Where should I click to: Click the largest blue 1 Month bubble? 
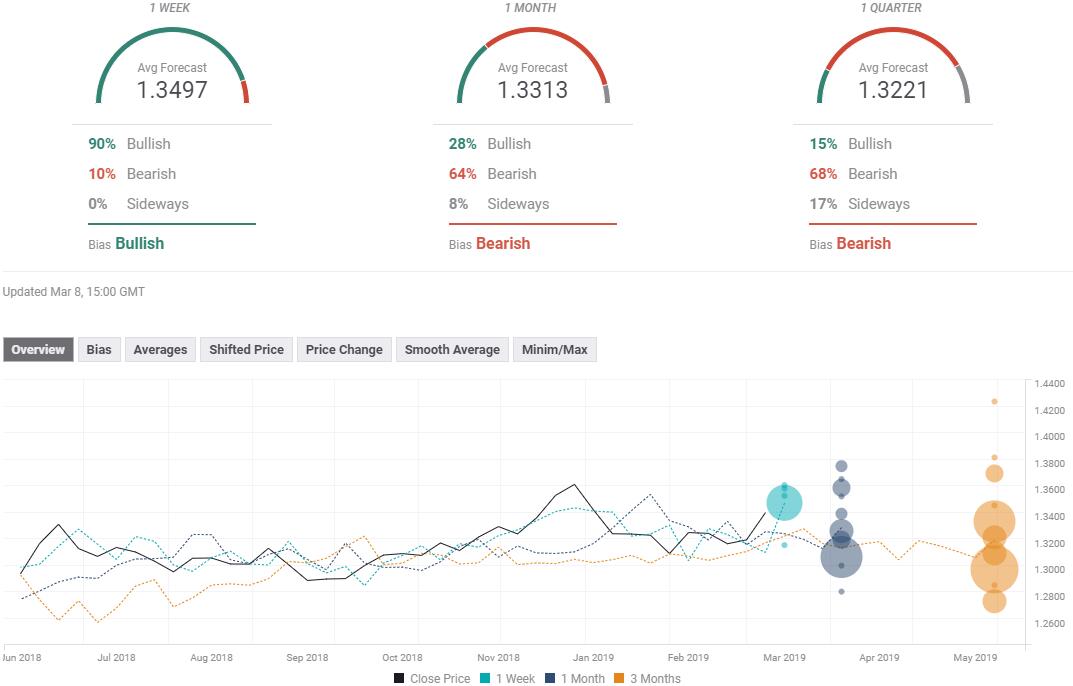[841, 556]
